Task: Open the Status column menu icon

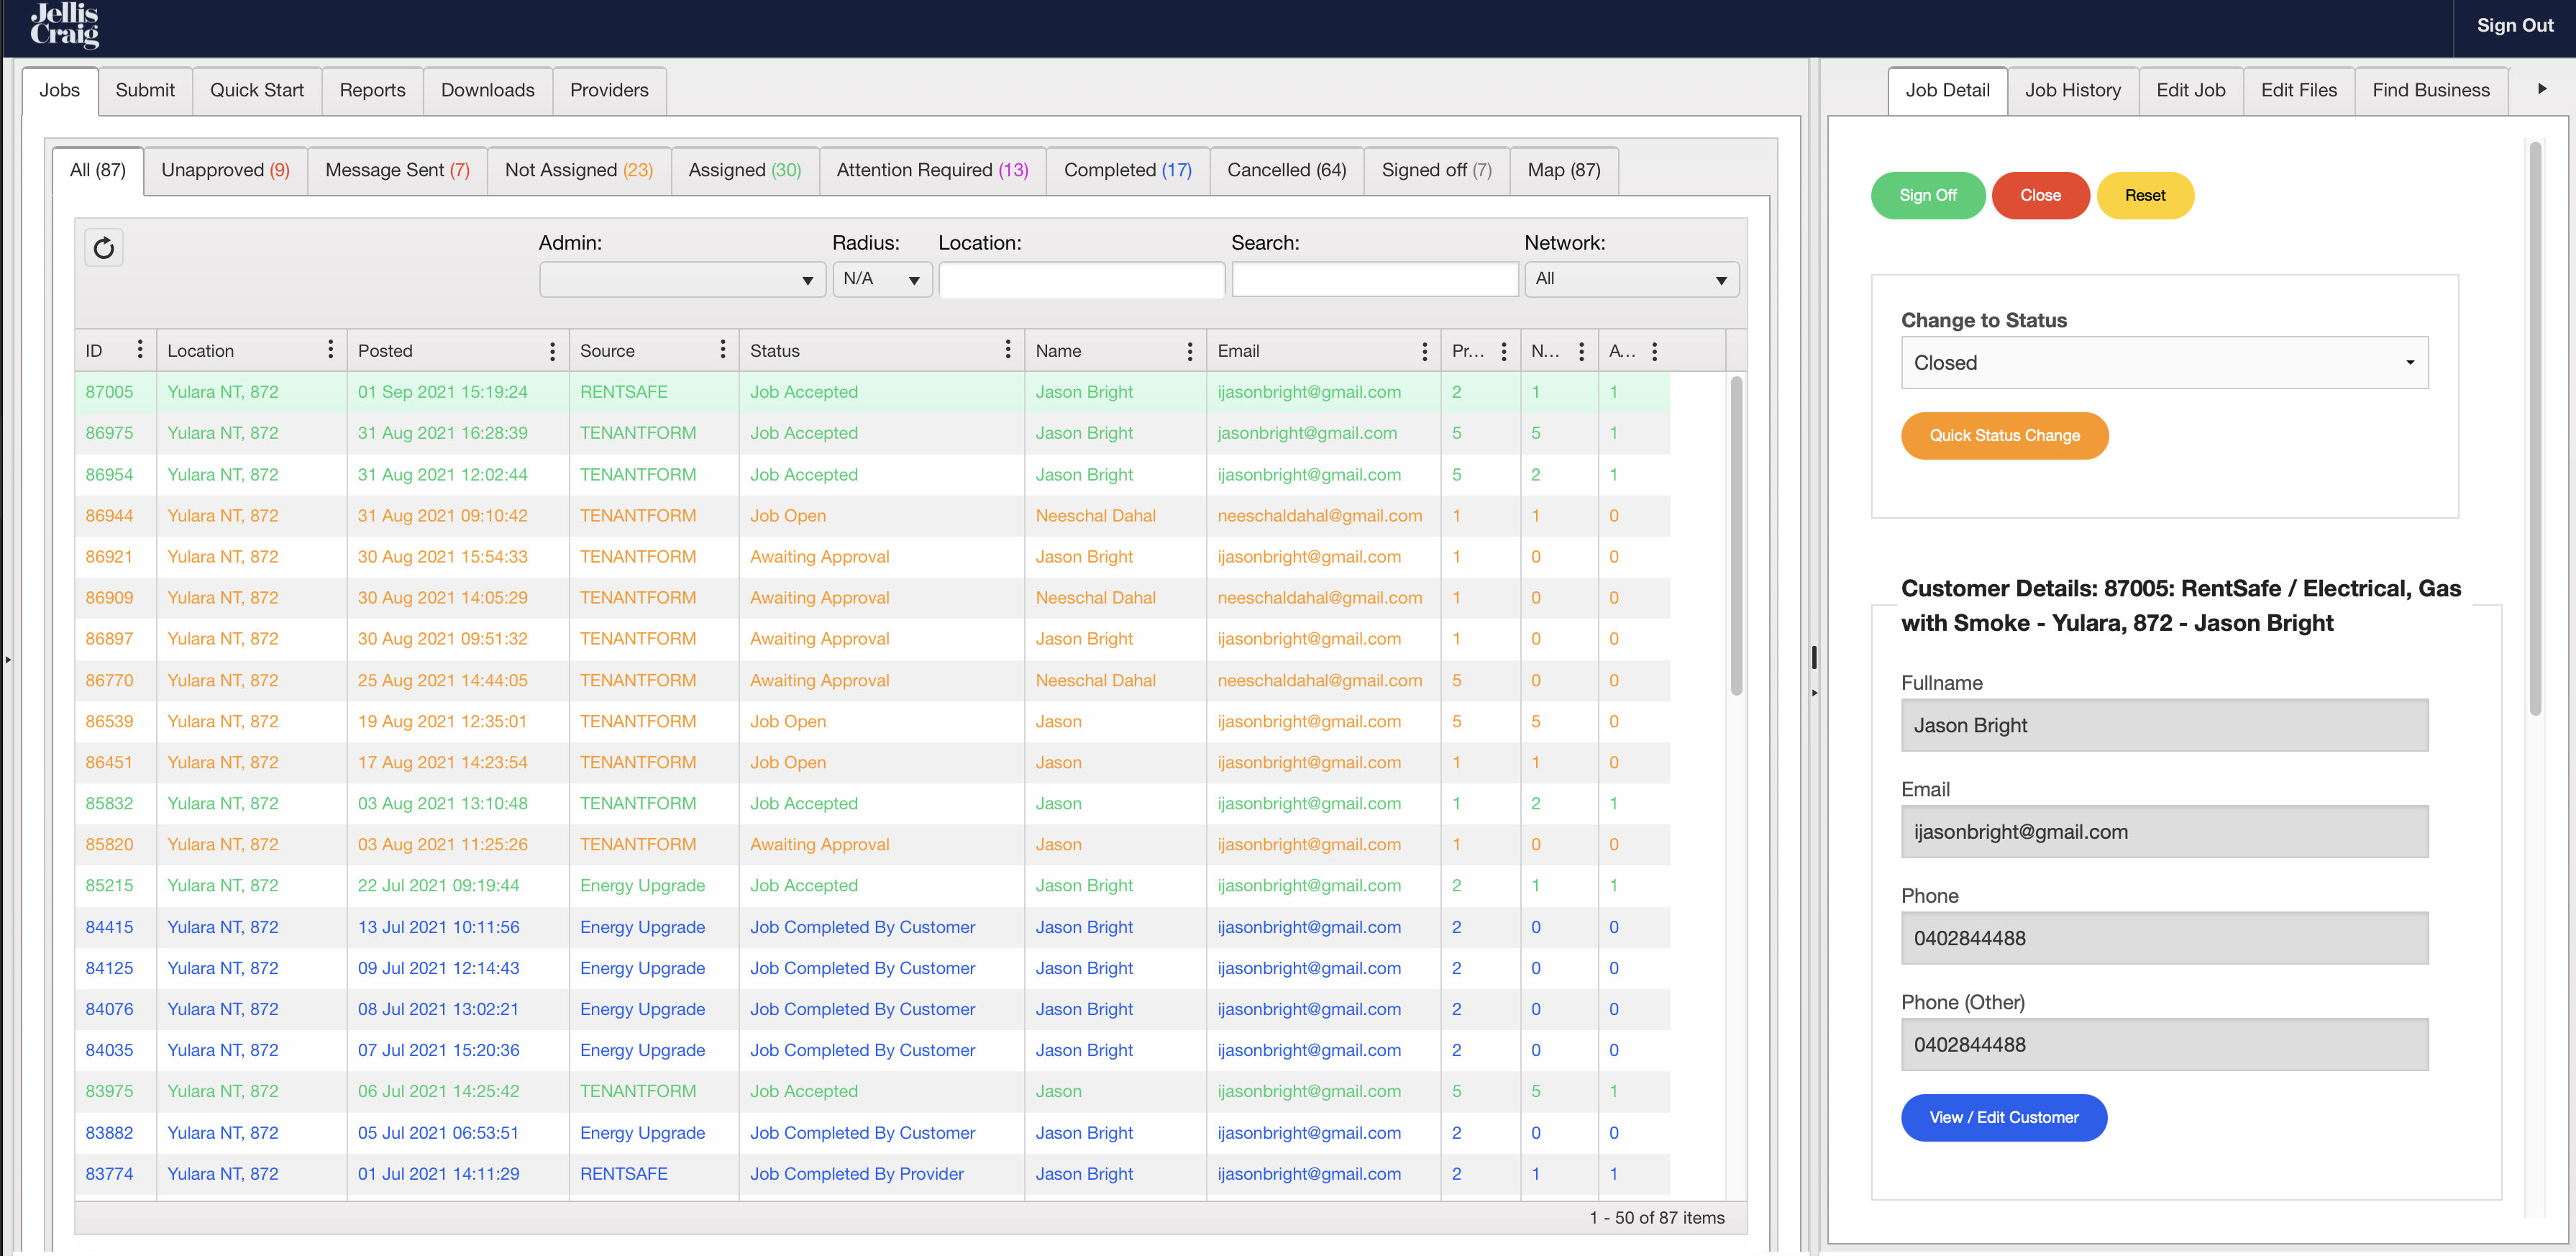Action: tap(1007, 349)
